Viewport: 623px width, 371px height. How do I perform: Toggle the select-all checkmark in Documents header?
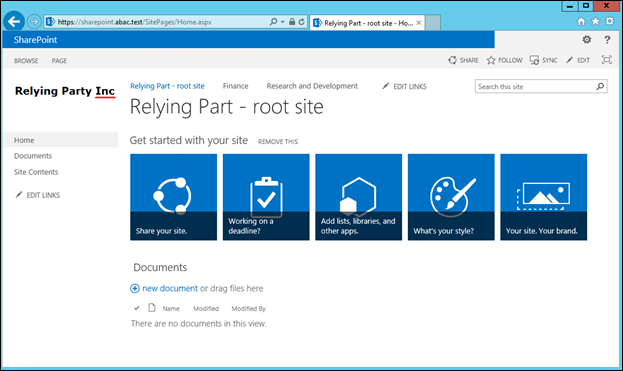click(137, 308)
